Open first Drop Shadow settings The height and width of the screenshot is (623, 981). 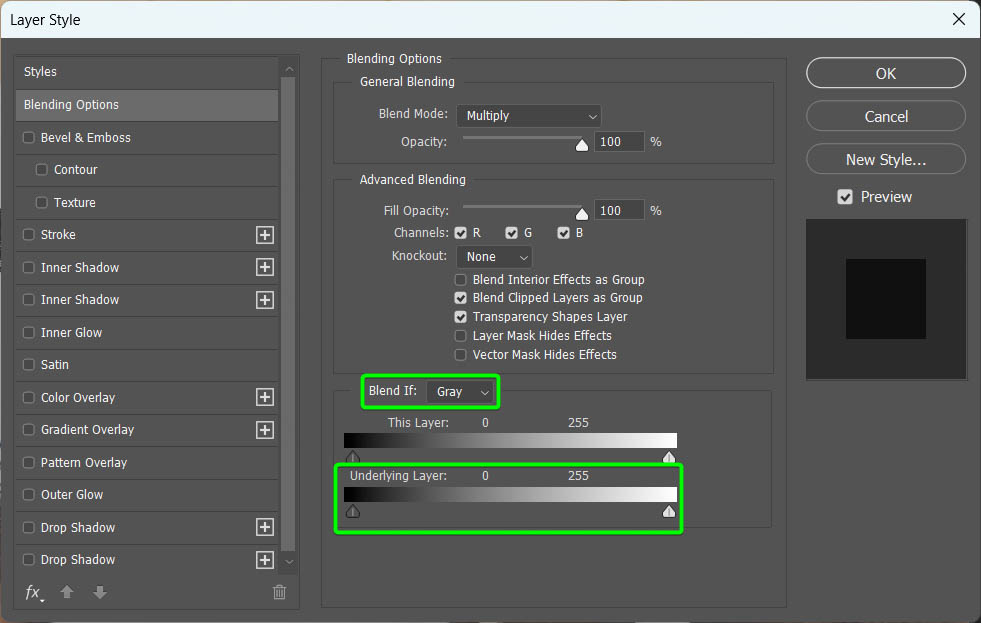point(78,527)
